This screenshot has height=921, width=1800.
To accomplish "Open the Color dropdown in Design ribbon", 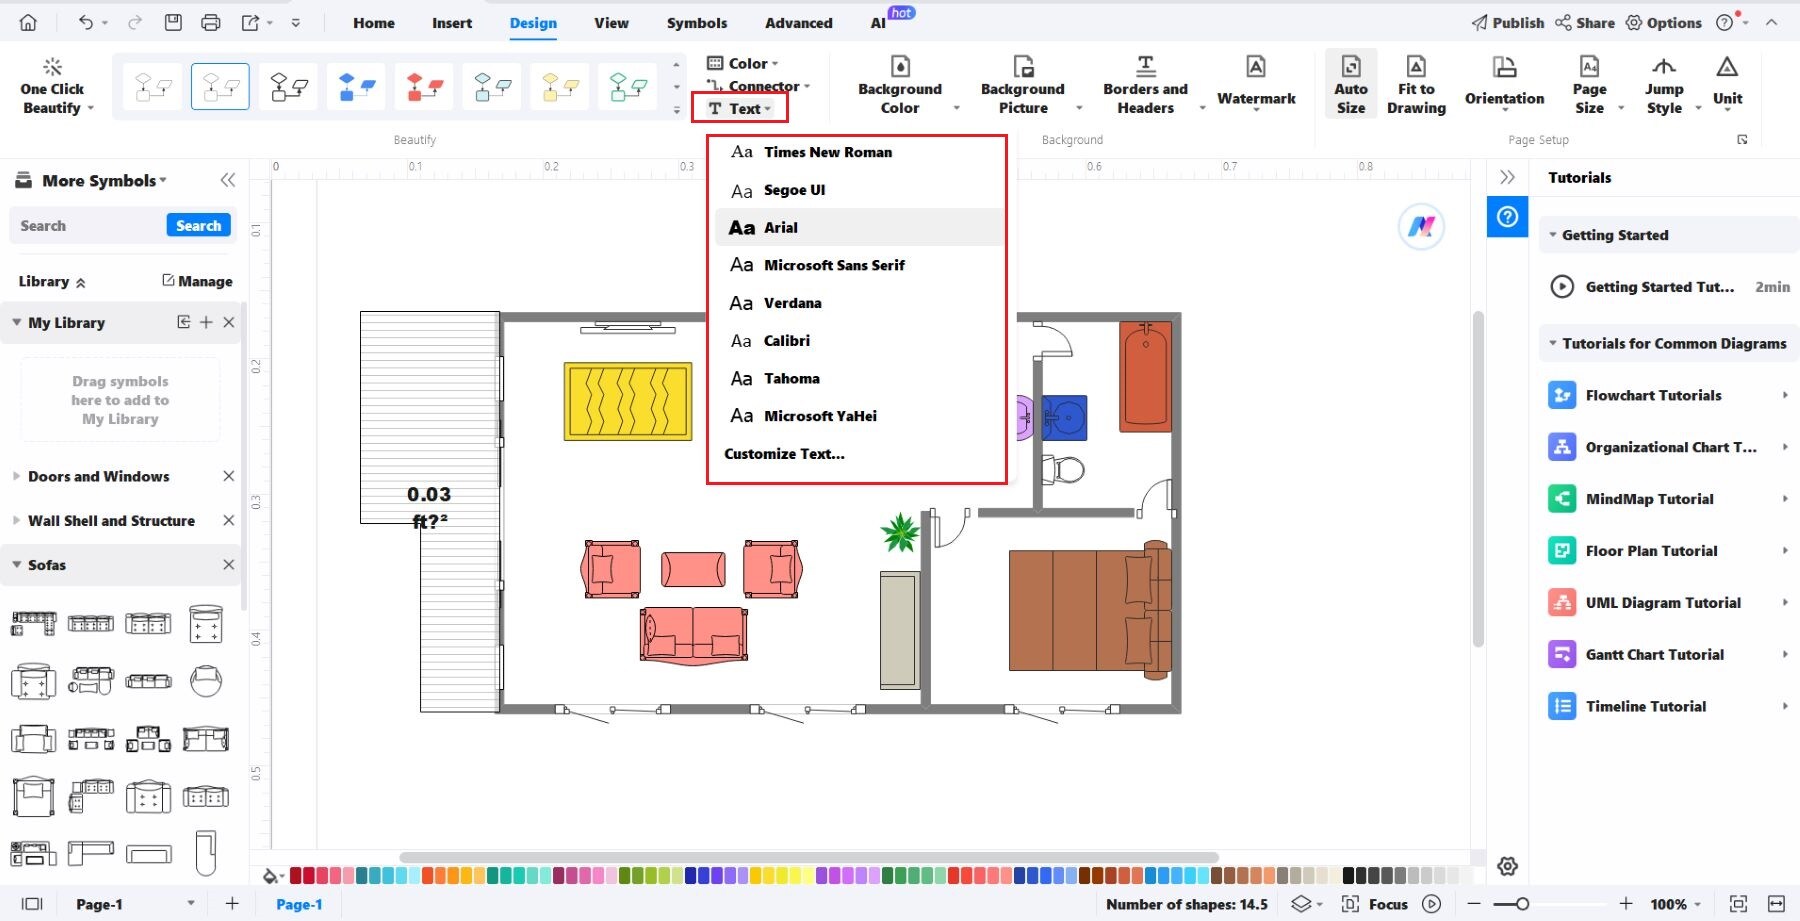I will pos(743,63).
